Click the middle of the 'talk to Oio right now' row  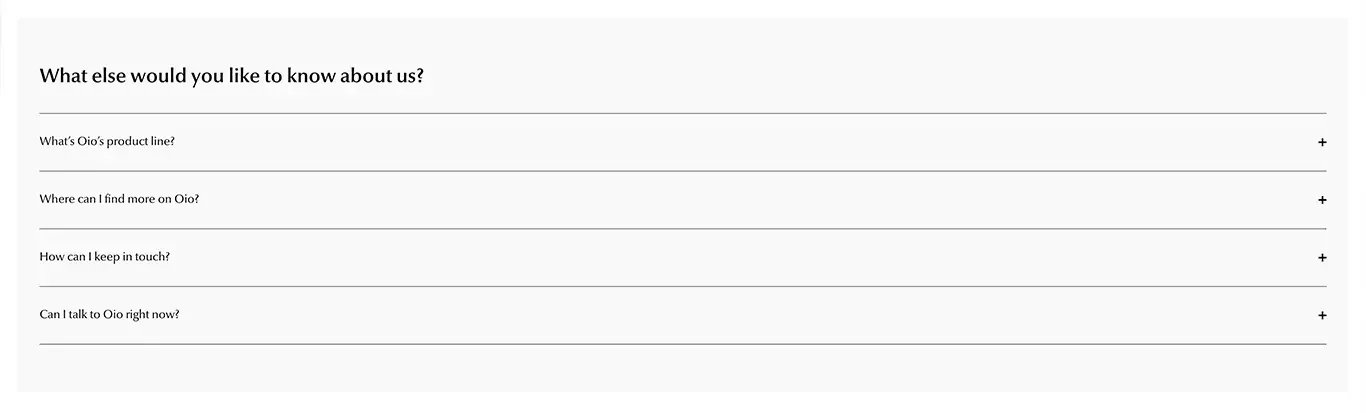click(x=683, y=315)
